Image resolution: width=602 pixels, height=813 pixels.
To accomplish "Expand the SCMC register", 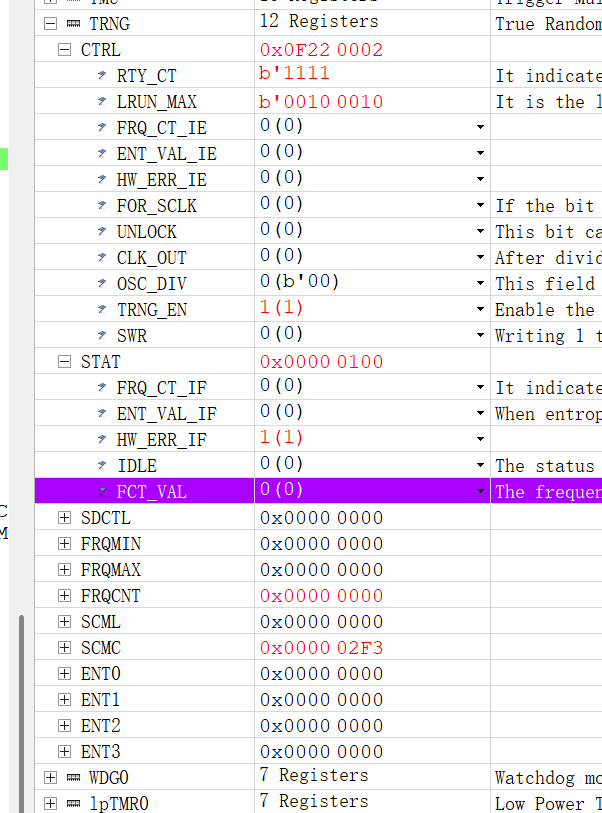I will click(x=64, y=648).
